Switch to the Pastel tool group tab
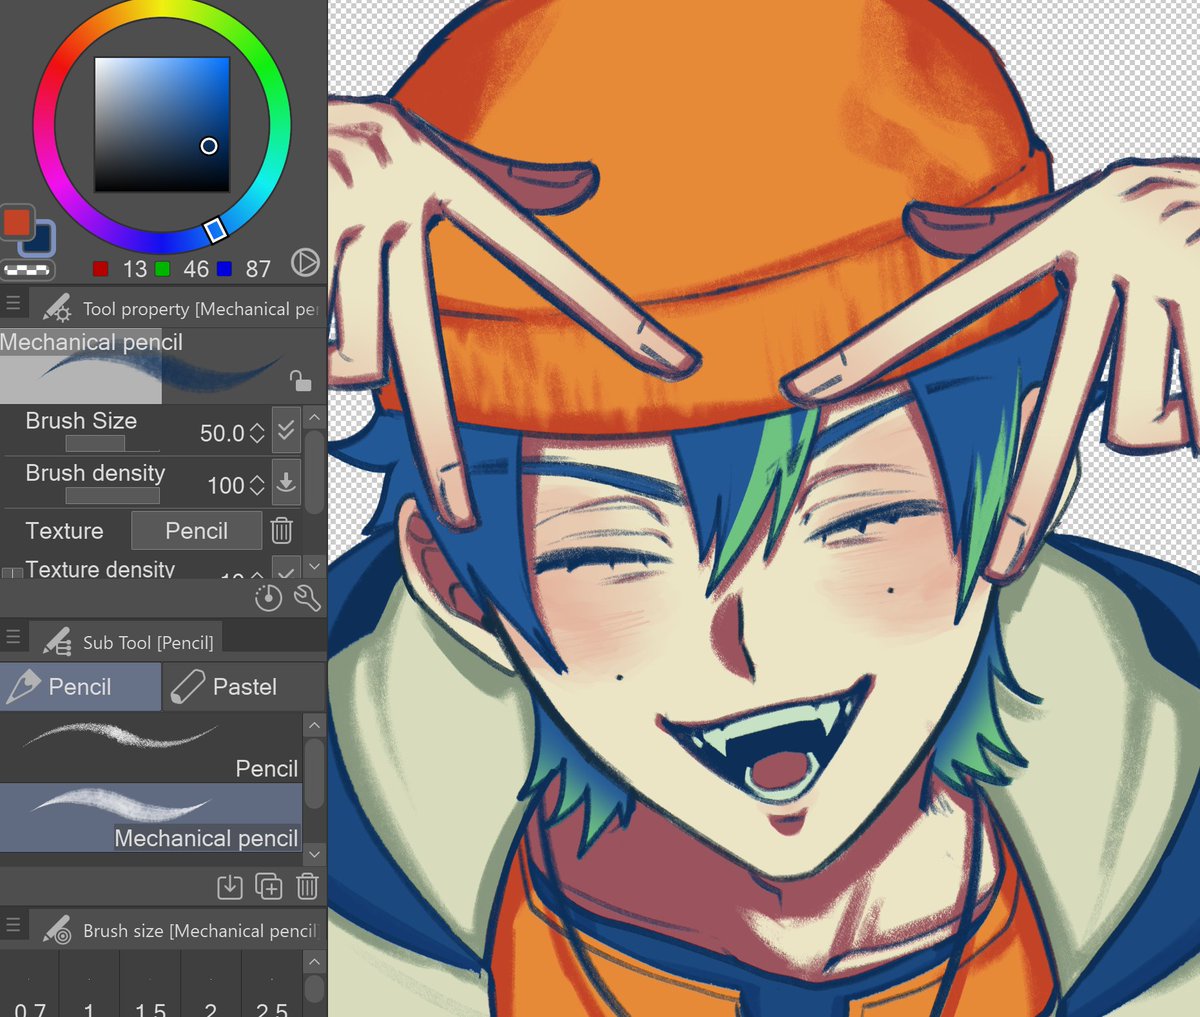Image resolution: width=1200 pixels, height=1017 pixels. pos(243,686)
